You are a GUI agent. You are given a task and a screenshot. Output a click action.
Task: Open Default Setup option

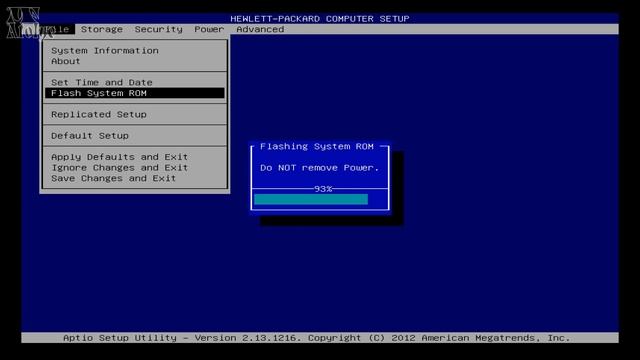tap(90, 136)
